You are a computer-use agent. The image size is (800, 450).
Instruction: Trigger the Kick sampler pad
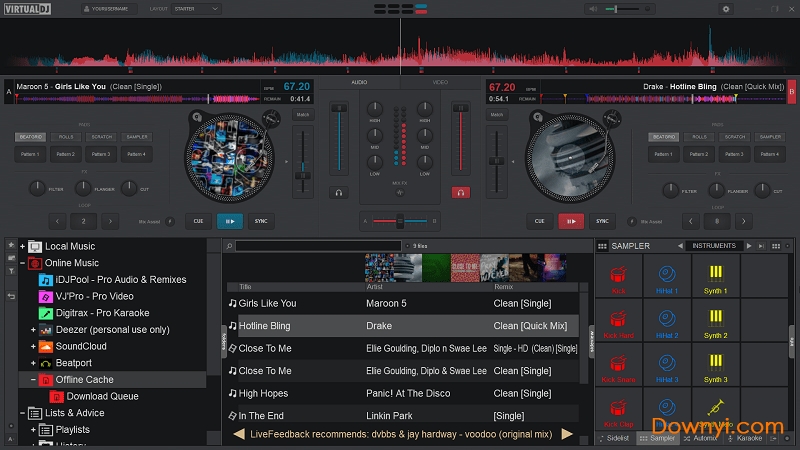[x=618, y=276]
